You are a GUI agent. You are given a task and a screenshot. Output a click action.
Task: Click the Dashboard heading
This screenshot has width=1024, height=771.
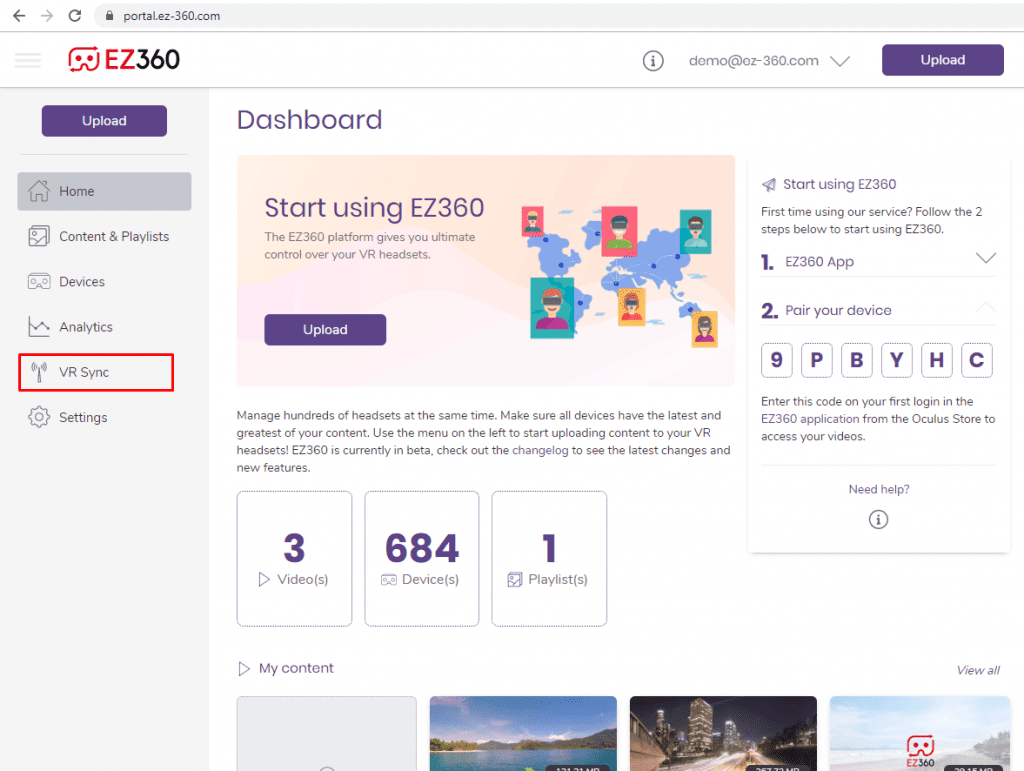pos(310,120)
